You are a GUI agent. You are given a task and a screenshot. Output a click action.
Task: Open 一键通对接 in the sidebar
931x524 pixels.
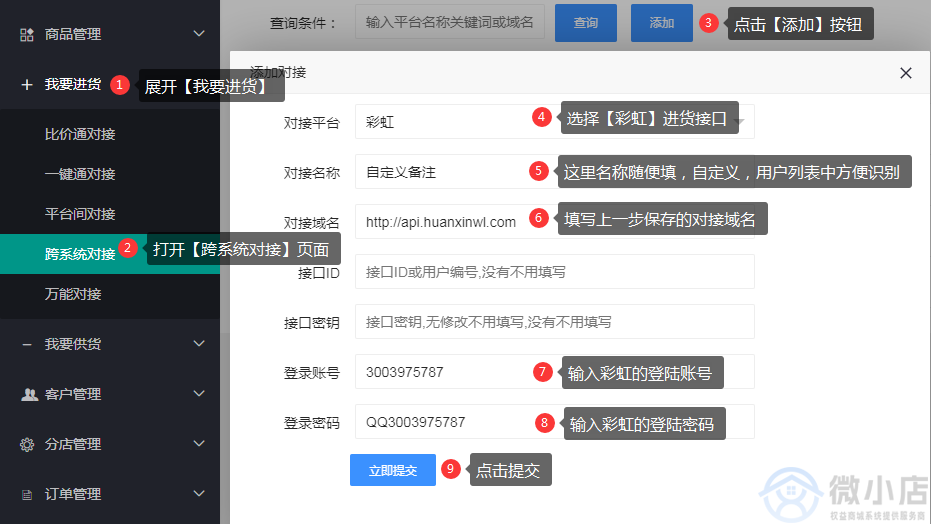point(80,174)
